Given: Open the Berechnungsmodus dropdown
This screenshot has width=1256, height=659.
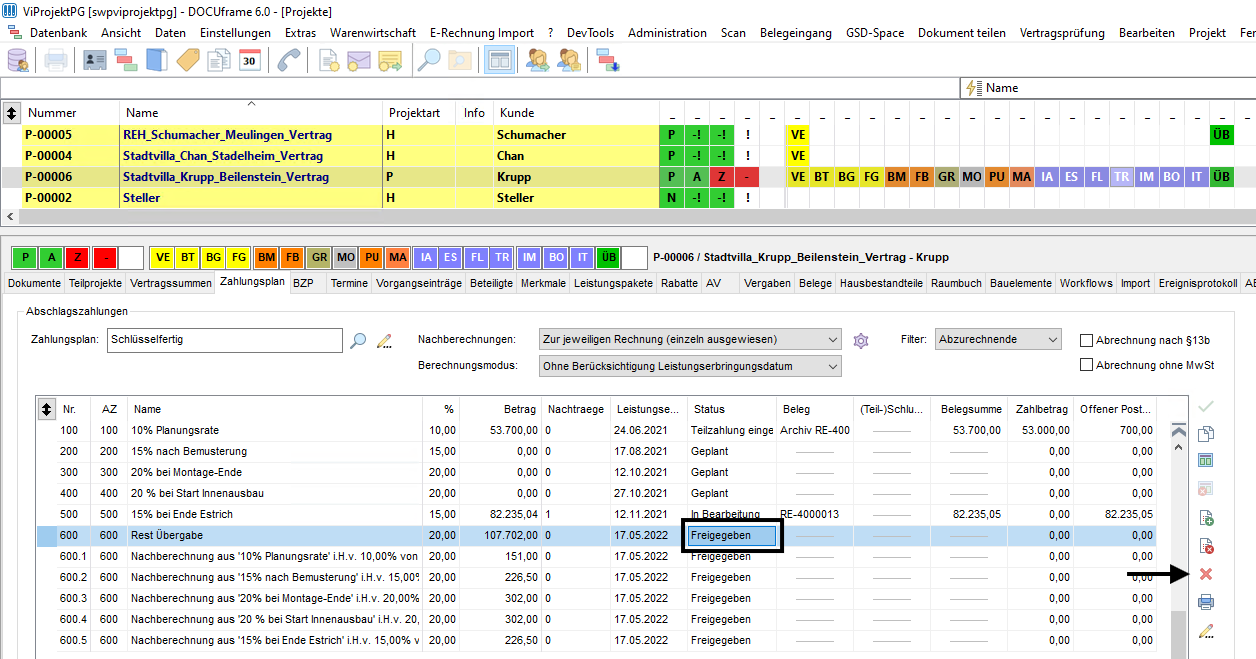Looking at the screenshot, I should point(689,366).
